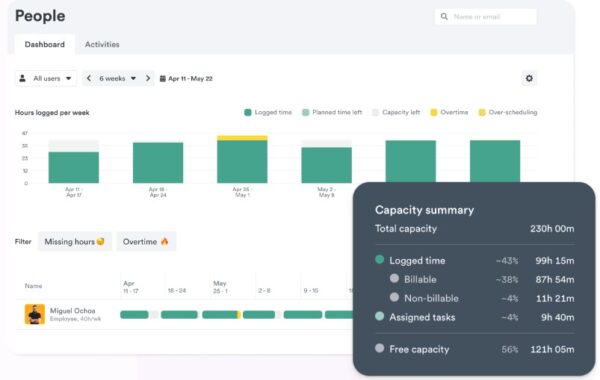
Task: Click the Capacity summary heading
Action: [424, 210]
